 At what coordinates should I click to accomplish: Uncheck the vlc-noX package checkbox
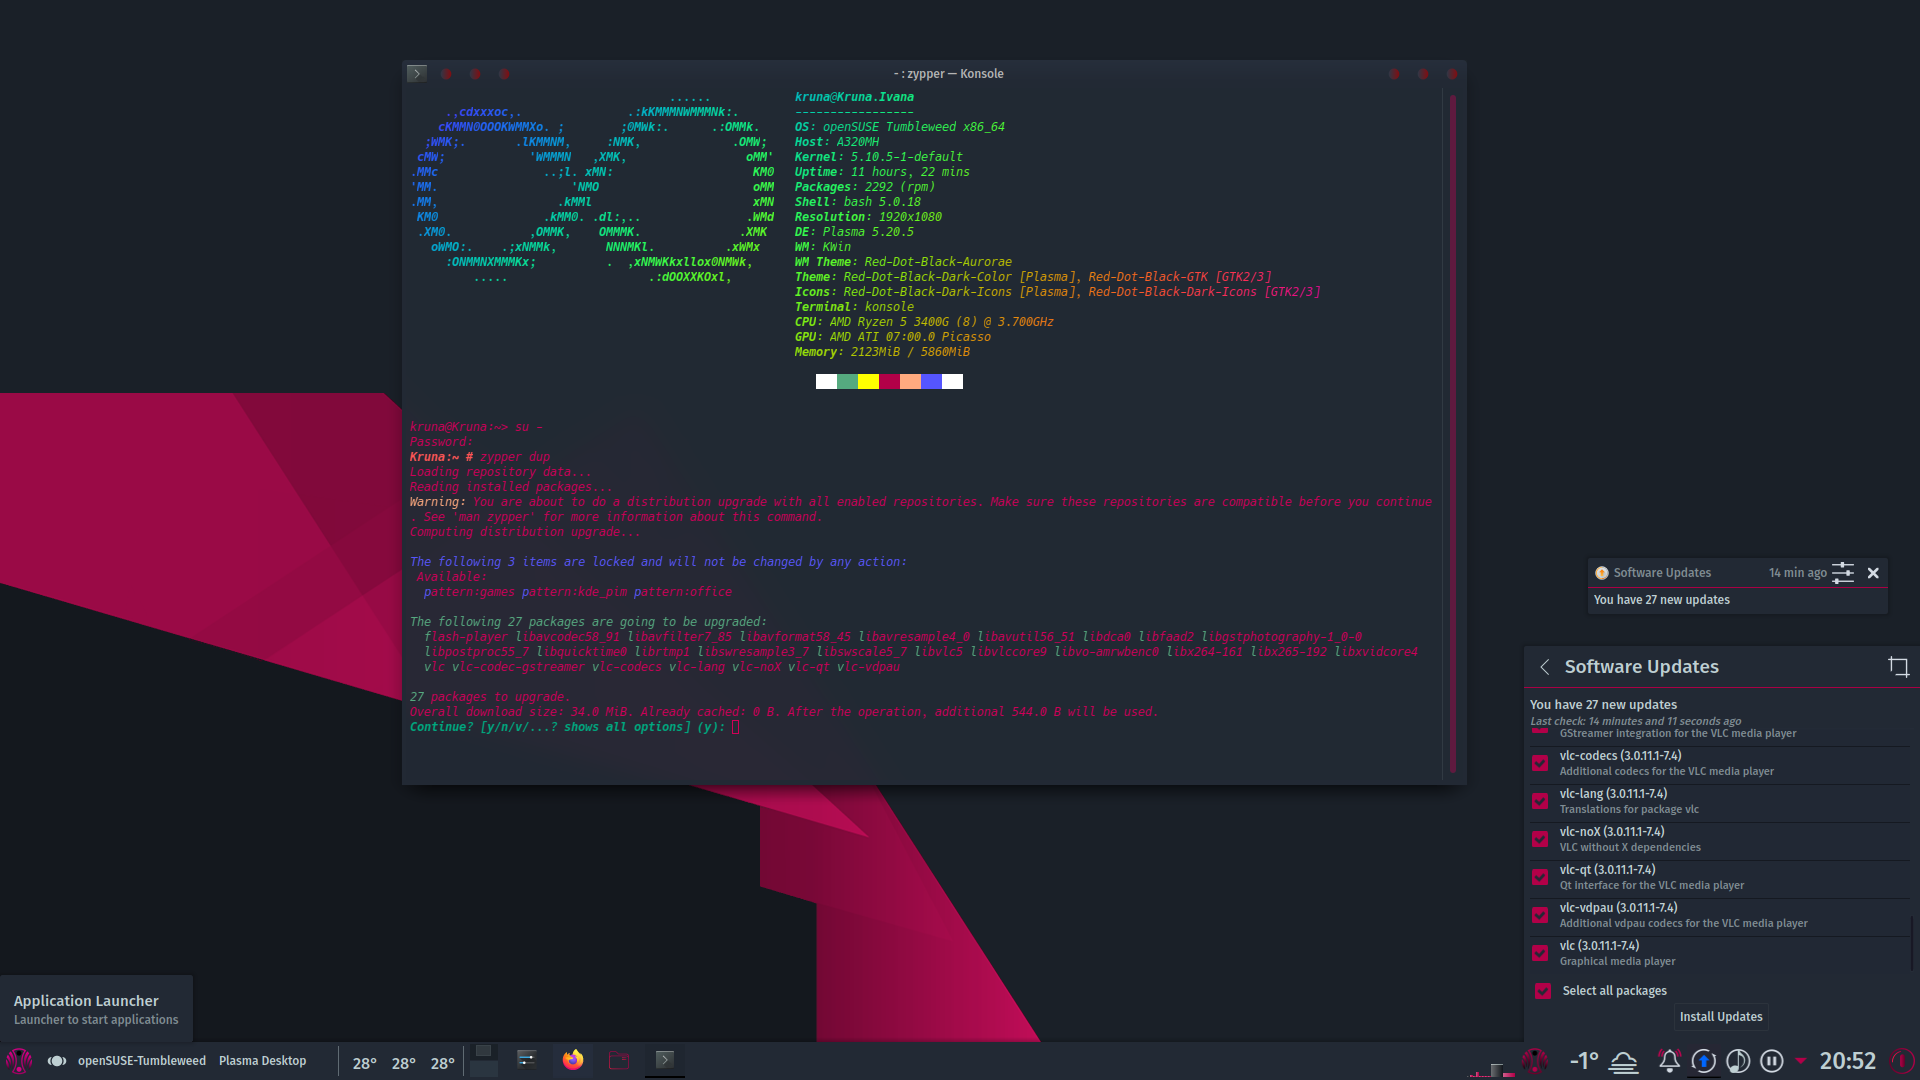1540,840
